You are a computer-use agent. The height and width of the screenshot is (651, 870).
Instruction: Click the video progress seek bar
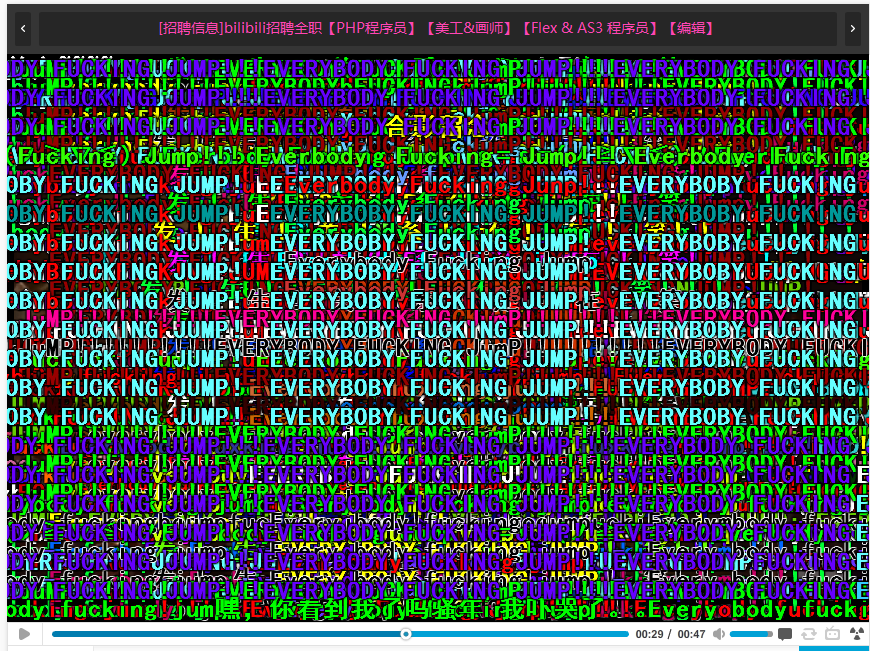tap(340, 634)
